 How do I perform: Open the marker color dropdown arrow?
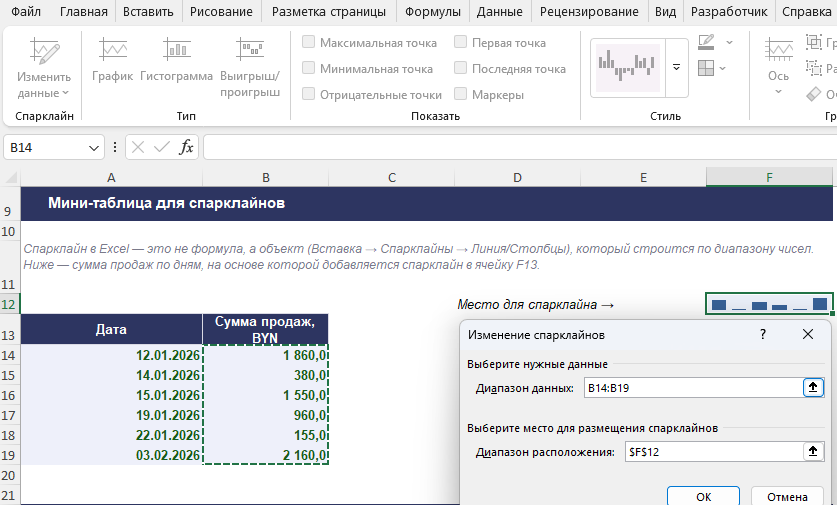click(722, 68)
